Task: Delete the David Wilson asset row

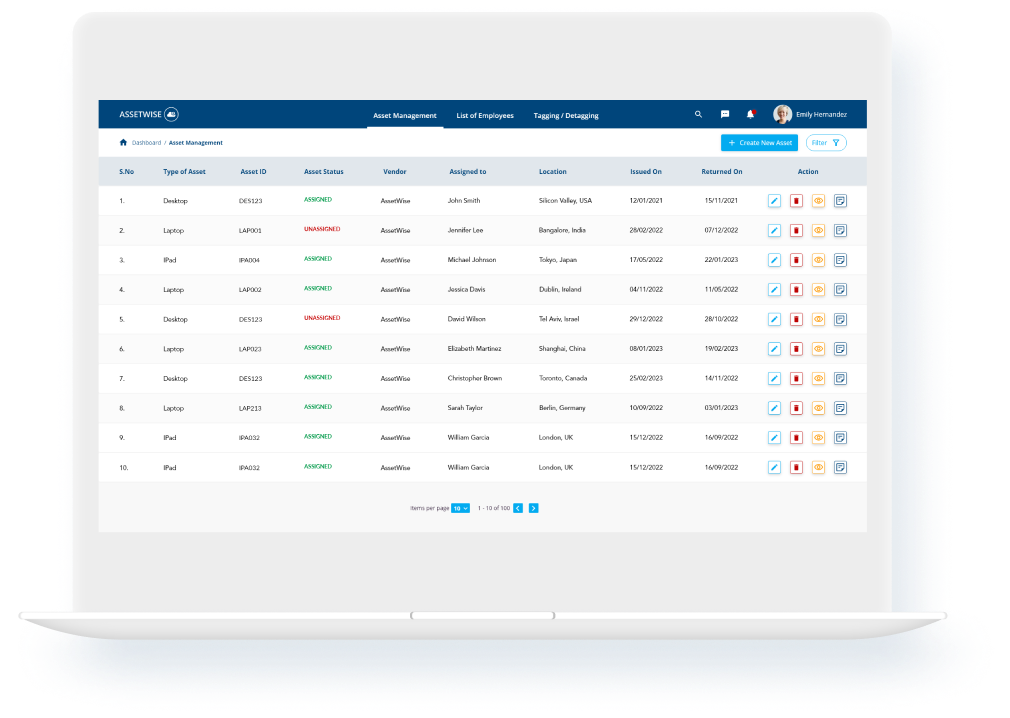Action: point(796,320)
